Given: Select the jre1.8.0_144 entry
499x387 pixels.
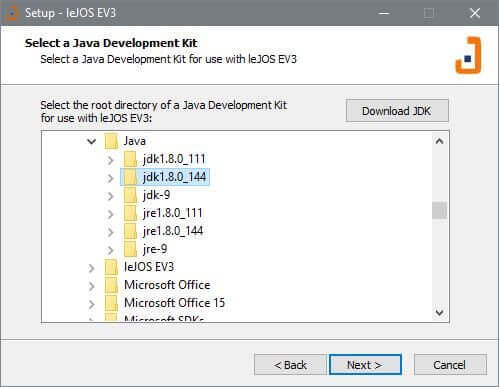Looking at the screenshot, I should point(173,231).
